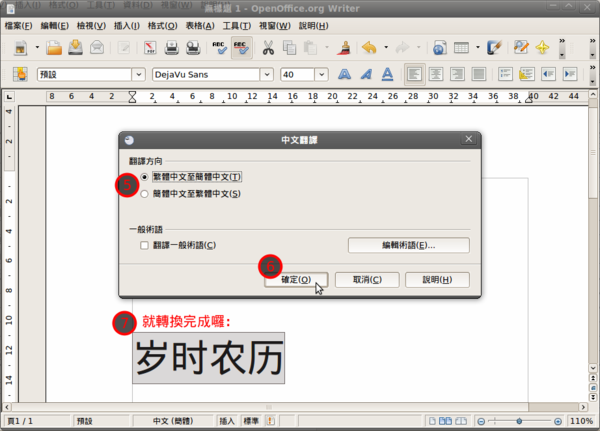
Task: Toggle Underline formatting icon
Action: [x=387, y=74]
